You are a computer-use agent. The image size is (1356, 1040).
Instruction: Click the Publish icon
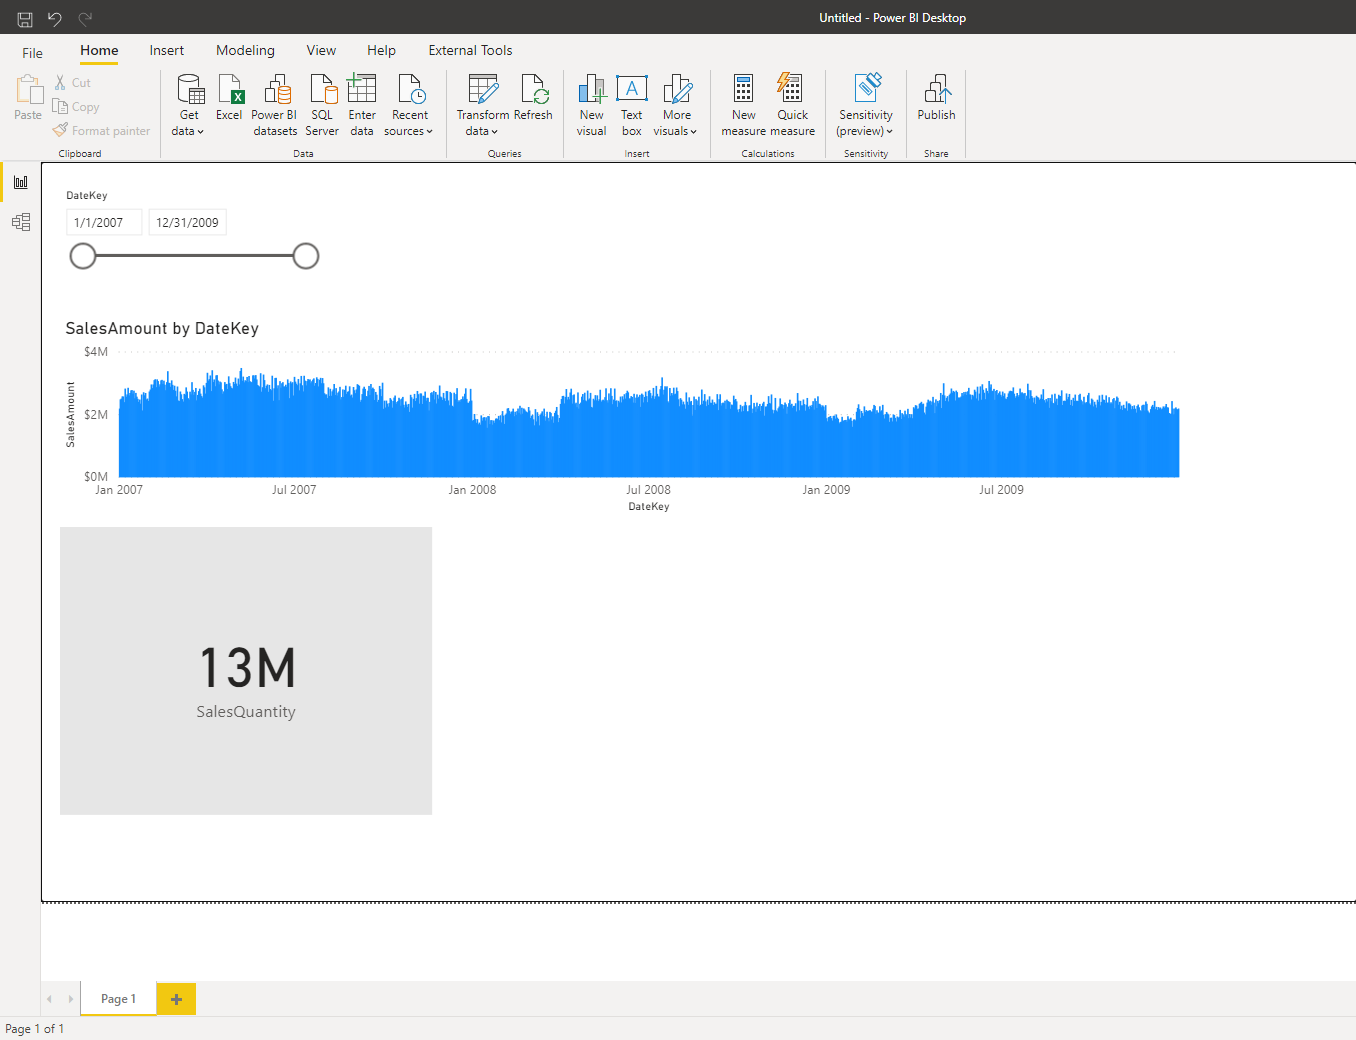click(x=936, y=91)
